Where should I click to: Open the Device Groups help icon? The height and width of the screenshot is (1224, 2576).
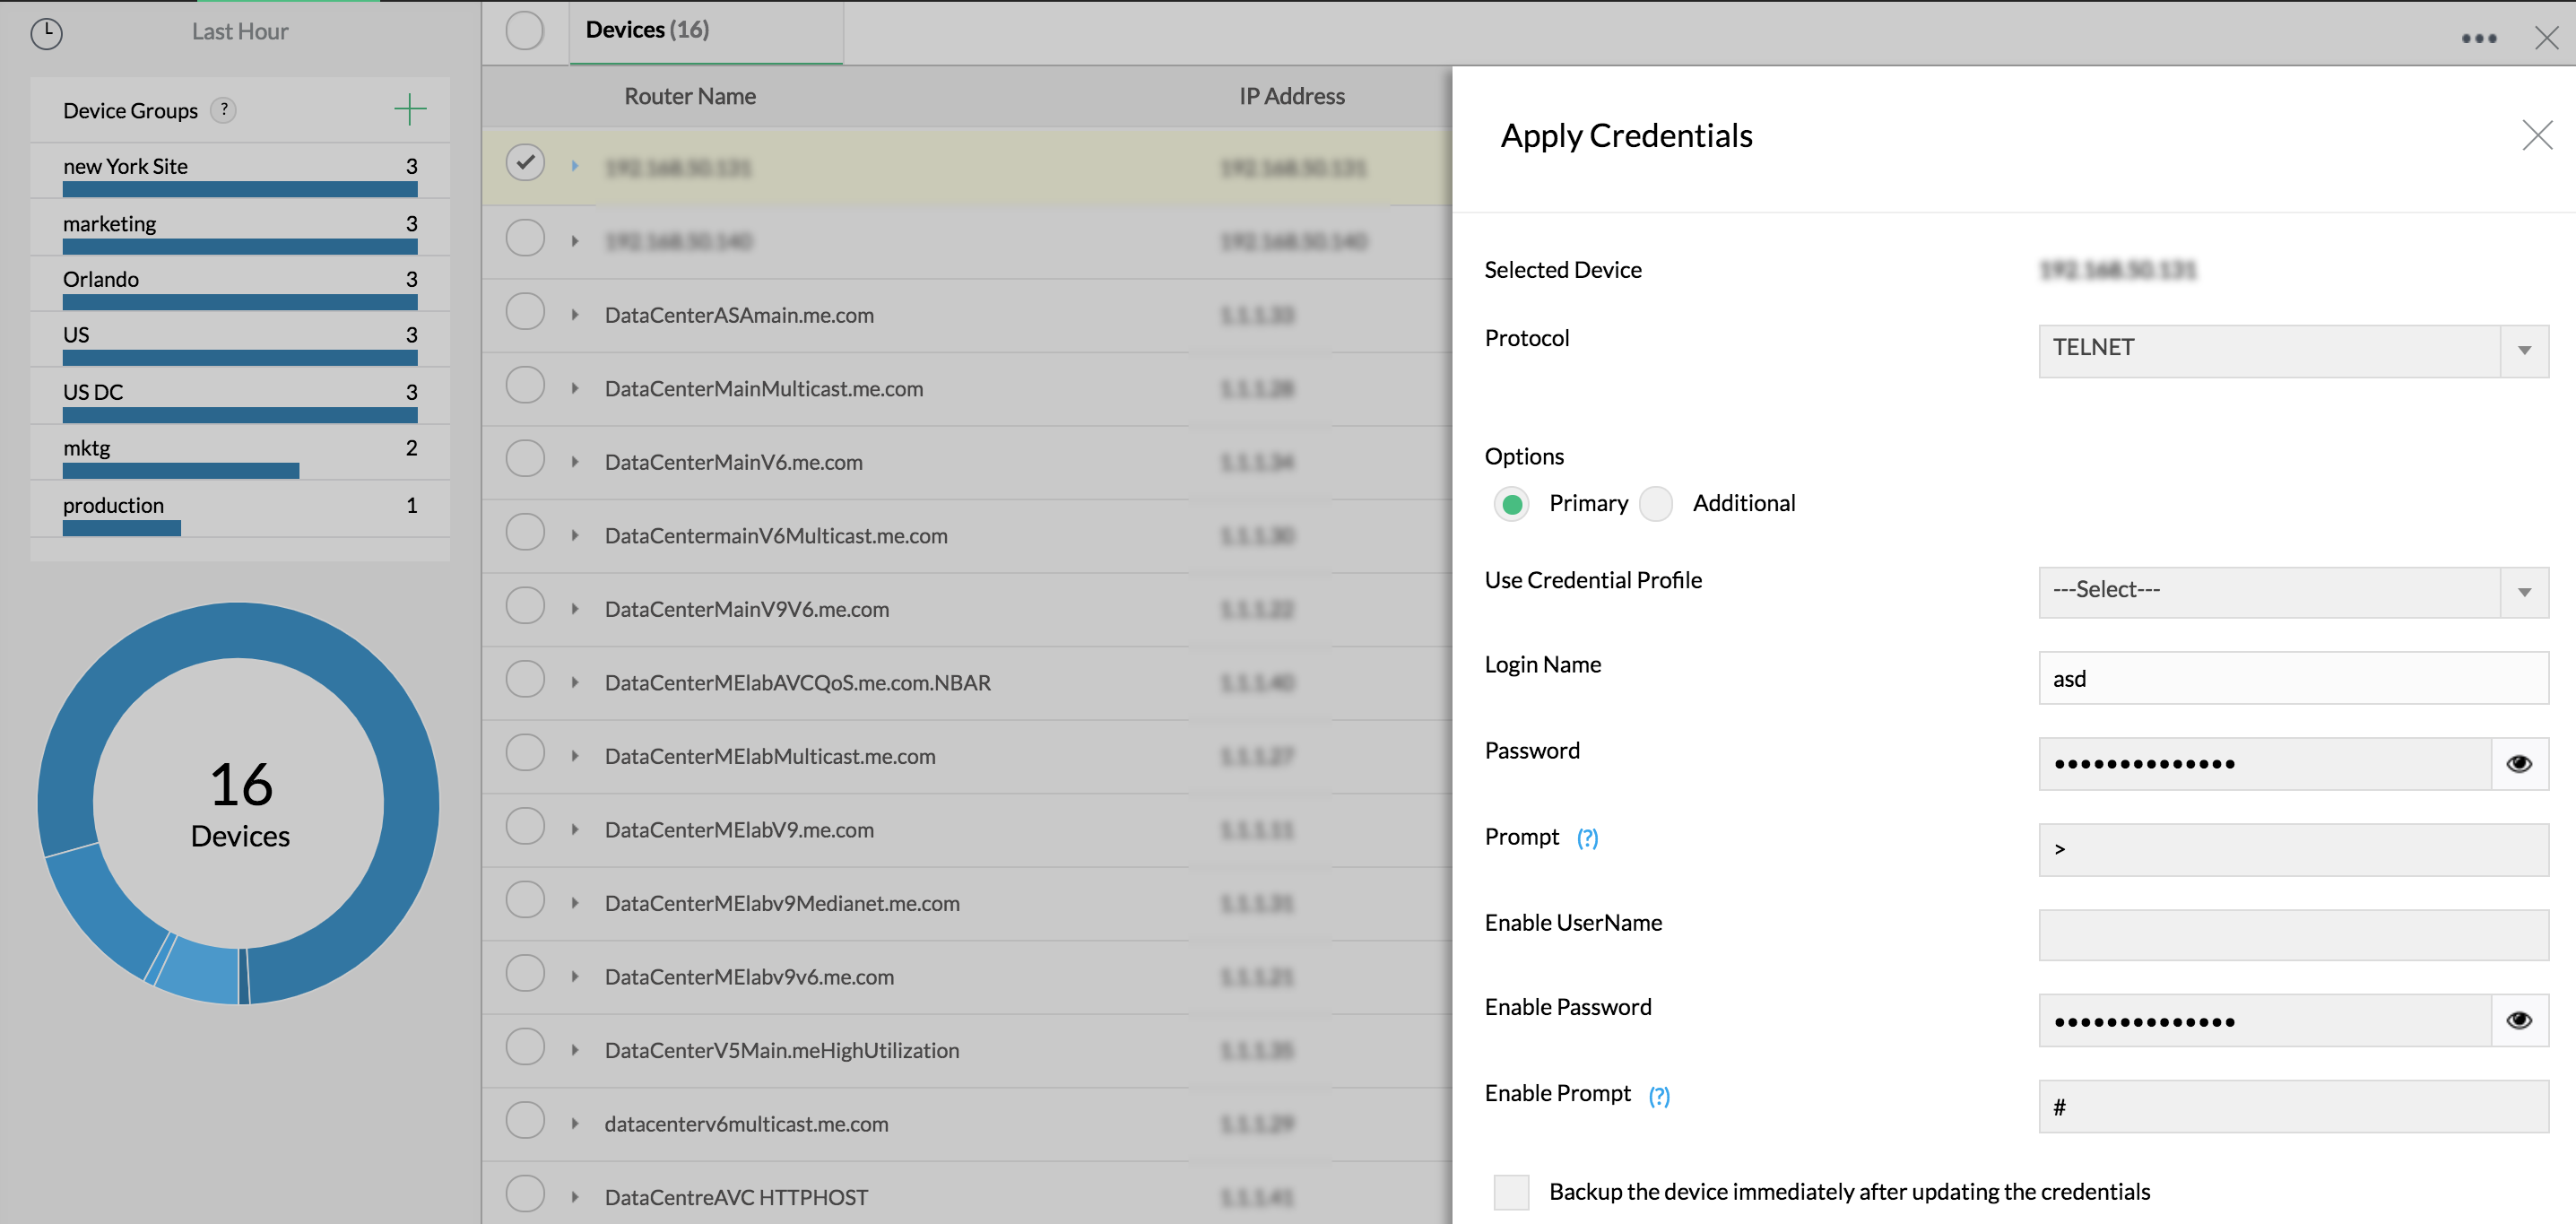pos(225,110)
